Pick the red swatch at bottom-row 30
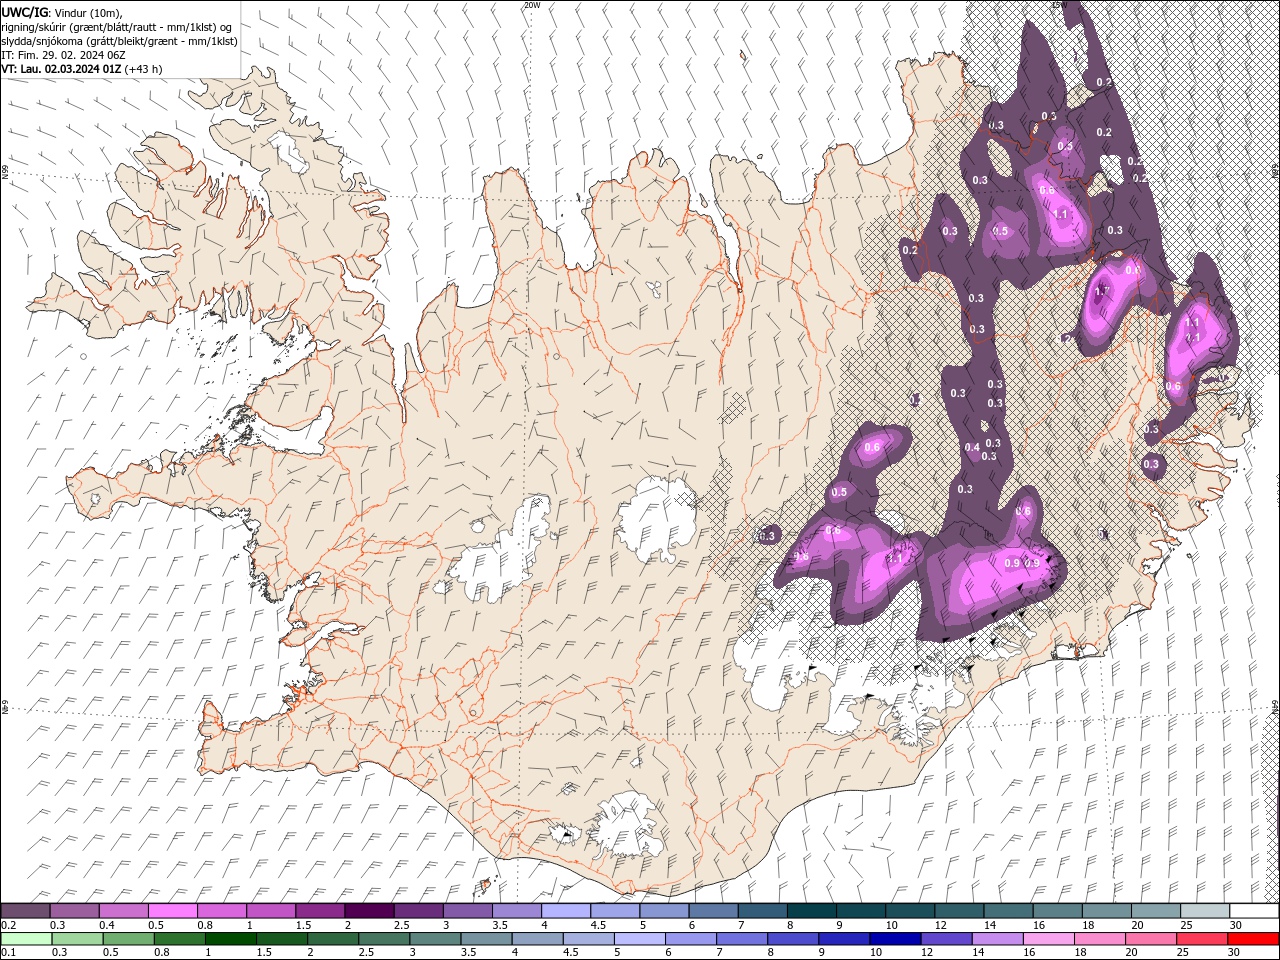 (x=1253, y=939)
